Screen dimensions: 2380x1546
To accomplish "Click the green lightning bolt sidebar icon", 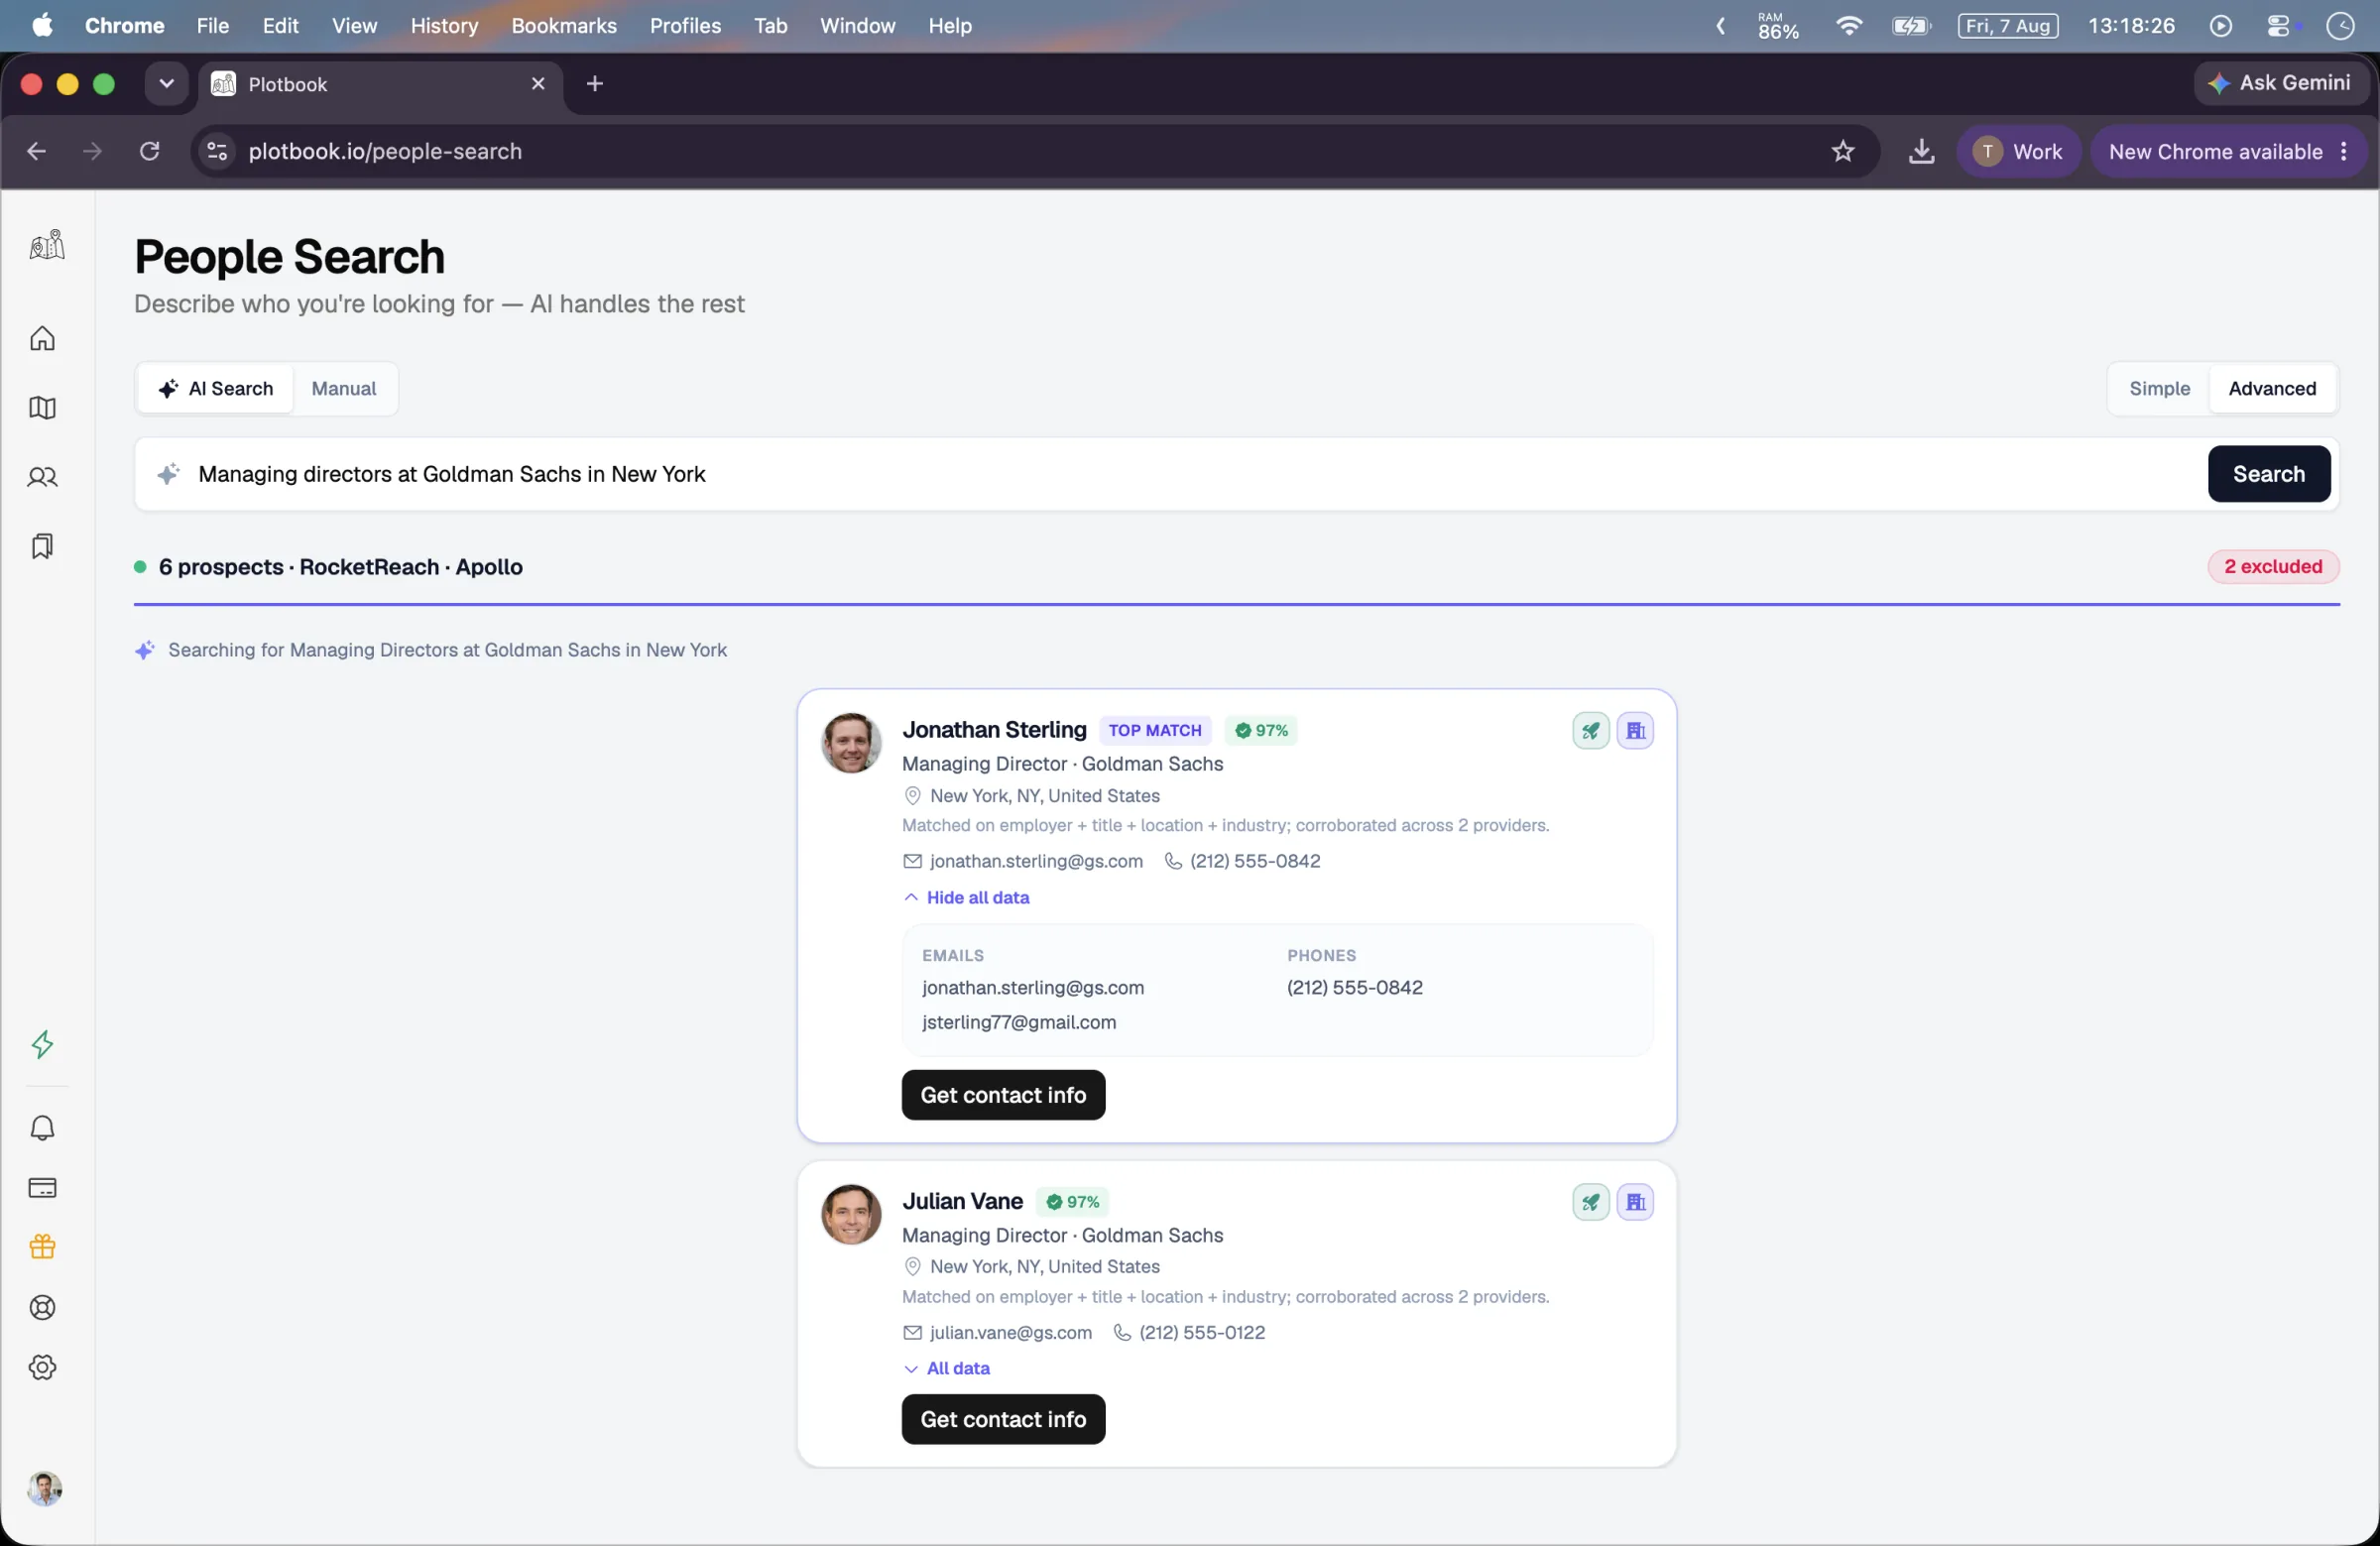I will 42,1044.
